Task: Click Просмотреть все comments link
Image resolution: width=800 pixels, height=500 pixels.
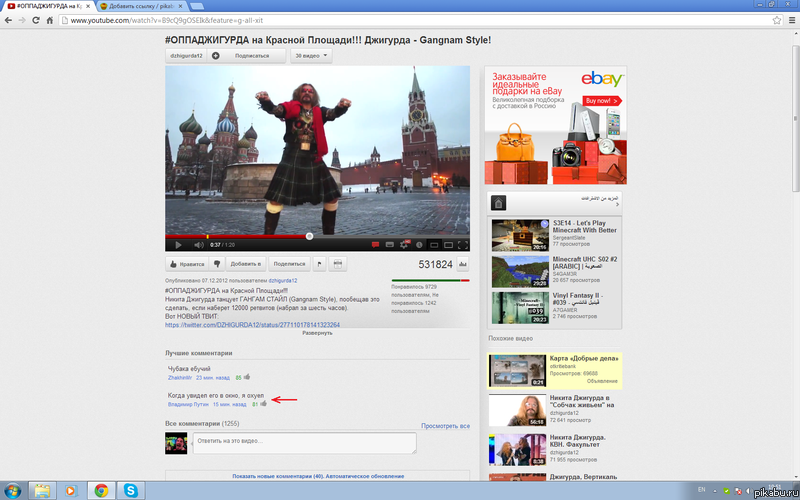Action: (445, 426)
